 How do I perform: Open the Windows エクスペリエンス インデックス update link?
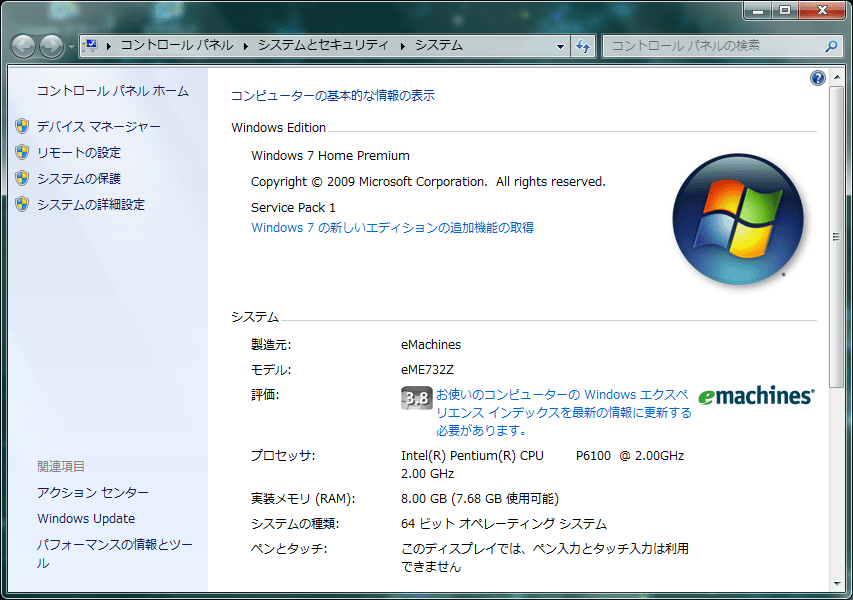(x=564, y=412)
